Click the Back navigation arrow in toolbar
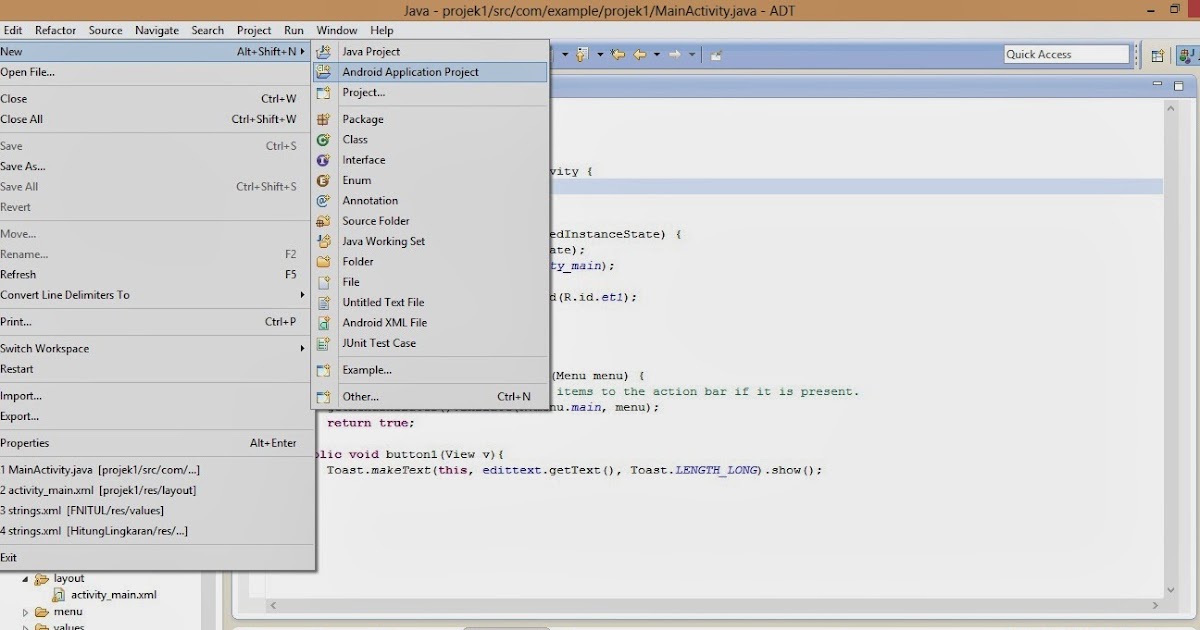This screenshot has height=630, width=1200. pos(640,54)
